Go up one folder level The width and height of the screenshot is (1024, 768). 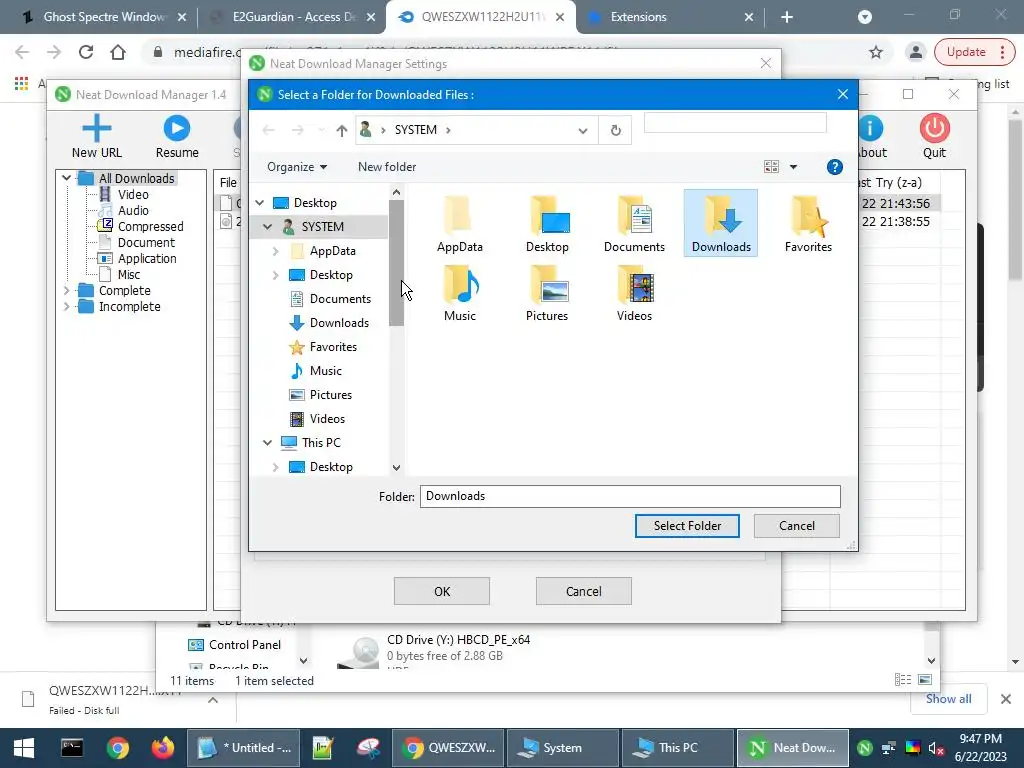point(342,131)
